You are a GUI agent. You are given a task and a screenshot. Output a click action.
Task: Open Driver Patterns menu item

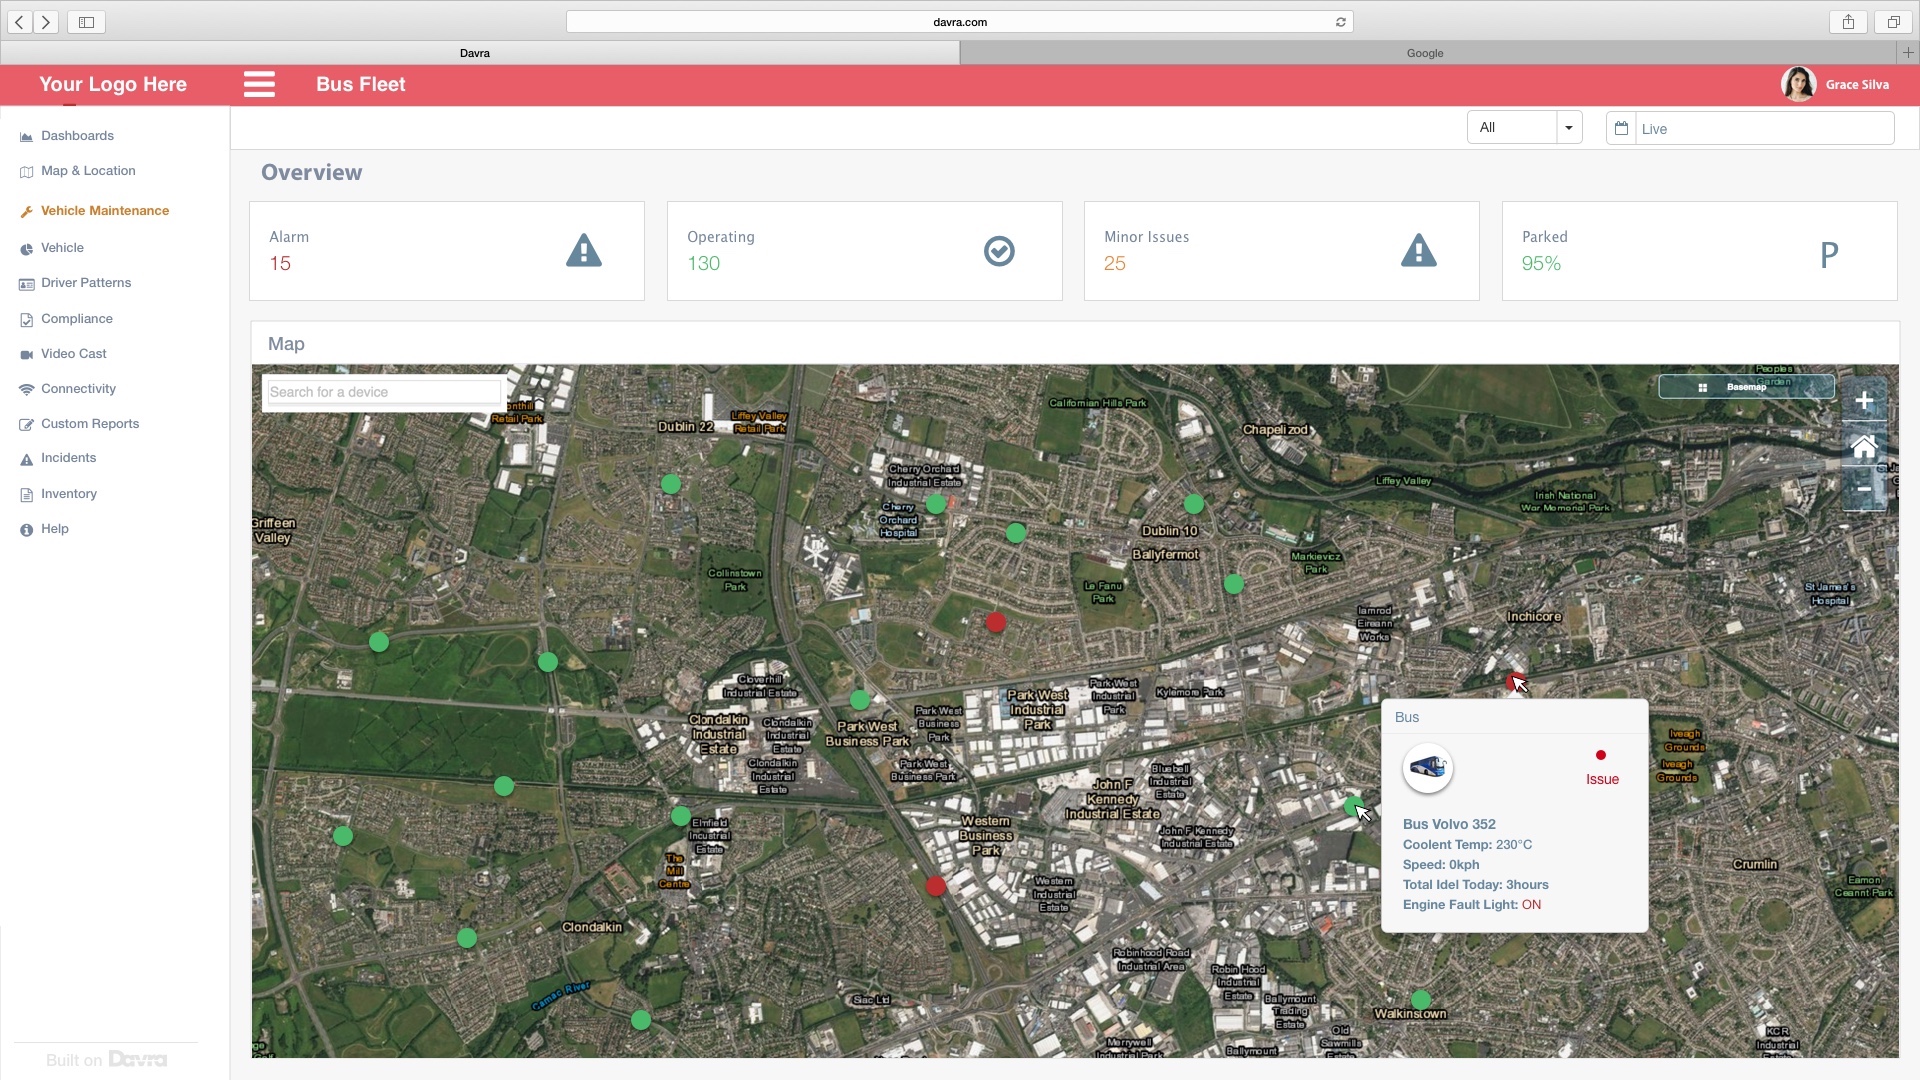pos(86,283)
